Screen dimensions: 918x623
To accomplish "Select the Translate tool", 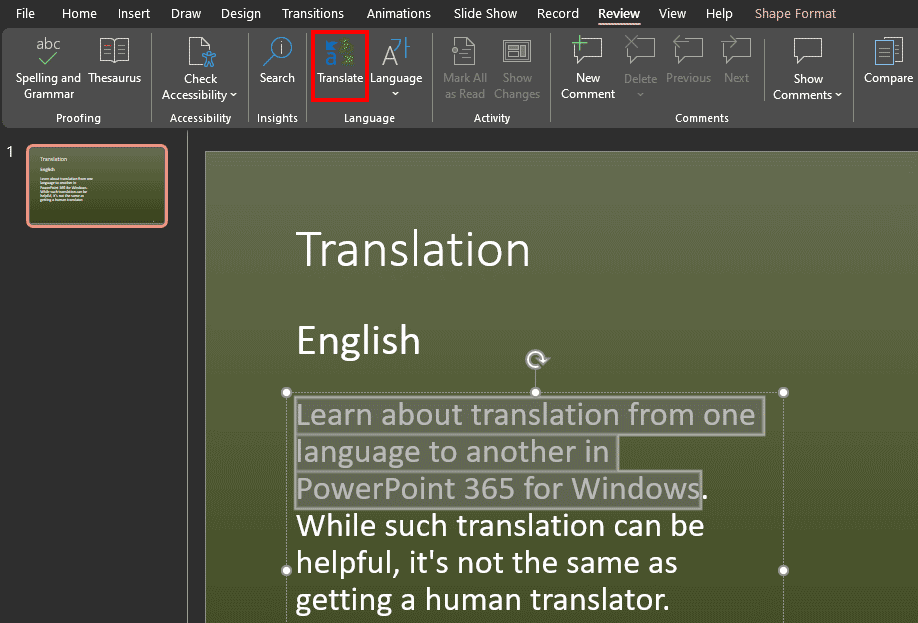I will (340, 66).
